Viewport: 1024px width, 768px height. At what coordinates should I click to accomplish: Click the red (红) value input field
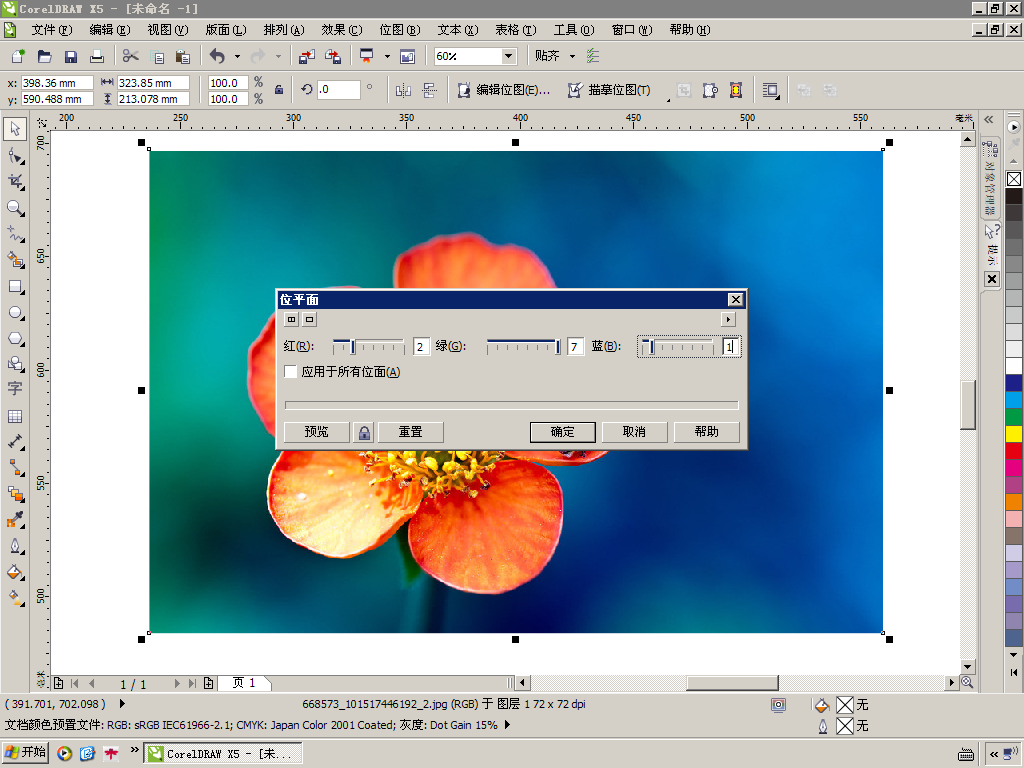pos(421,347)
